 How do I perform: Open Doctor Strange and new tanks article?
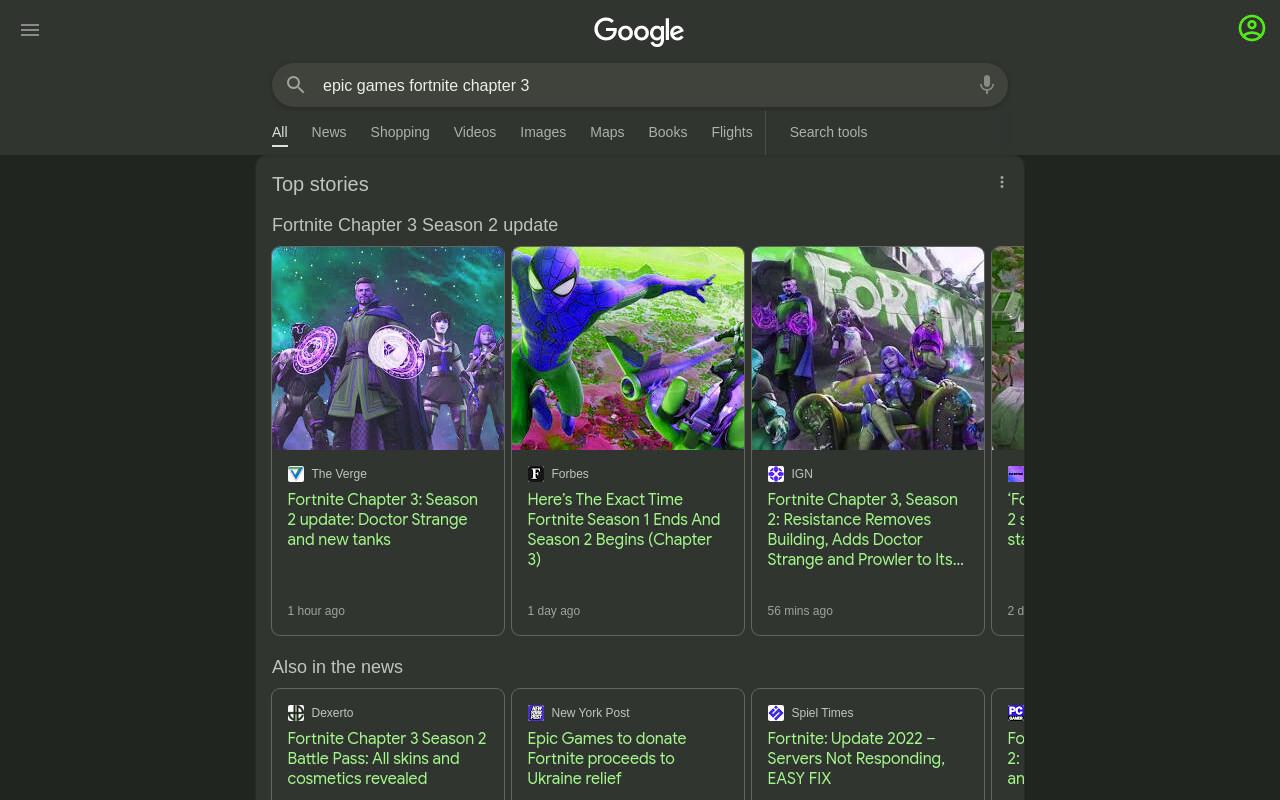[383, 520]
